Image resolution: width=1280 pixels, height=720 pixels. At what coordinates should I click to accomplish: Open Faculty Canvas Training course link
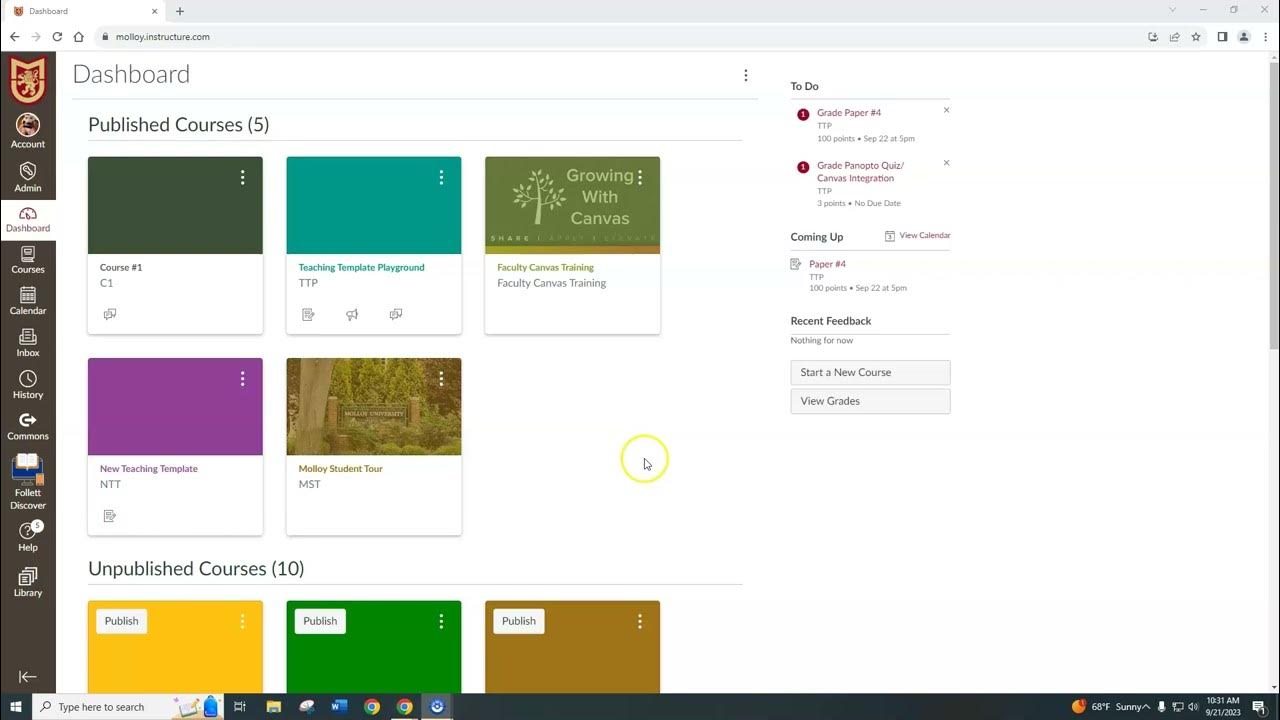click(545, 267)
